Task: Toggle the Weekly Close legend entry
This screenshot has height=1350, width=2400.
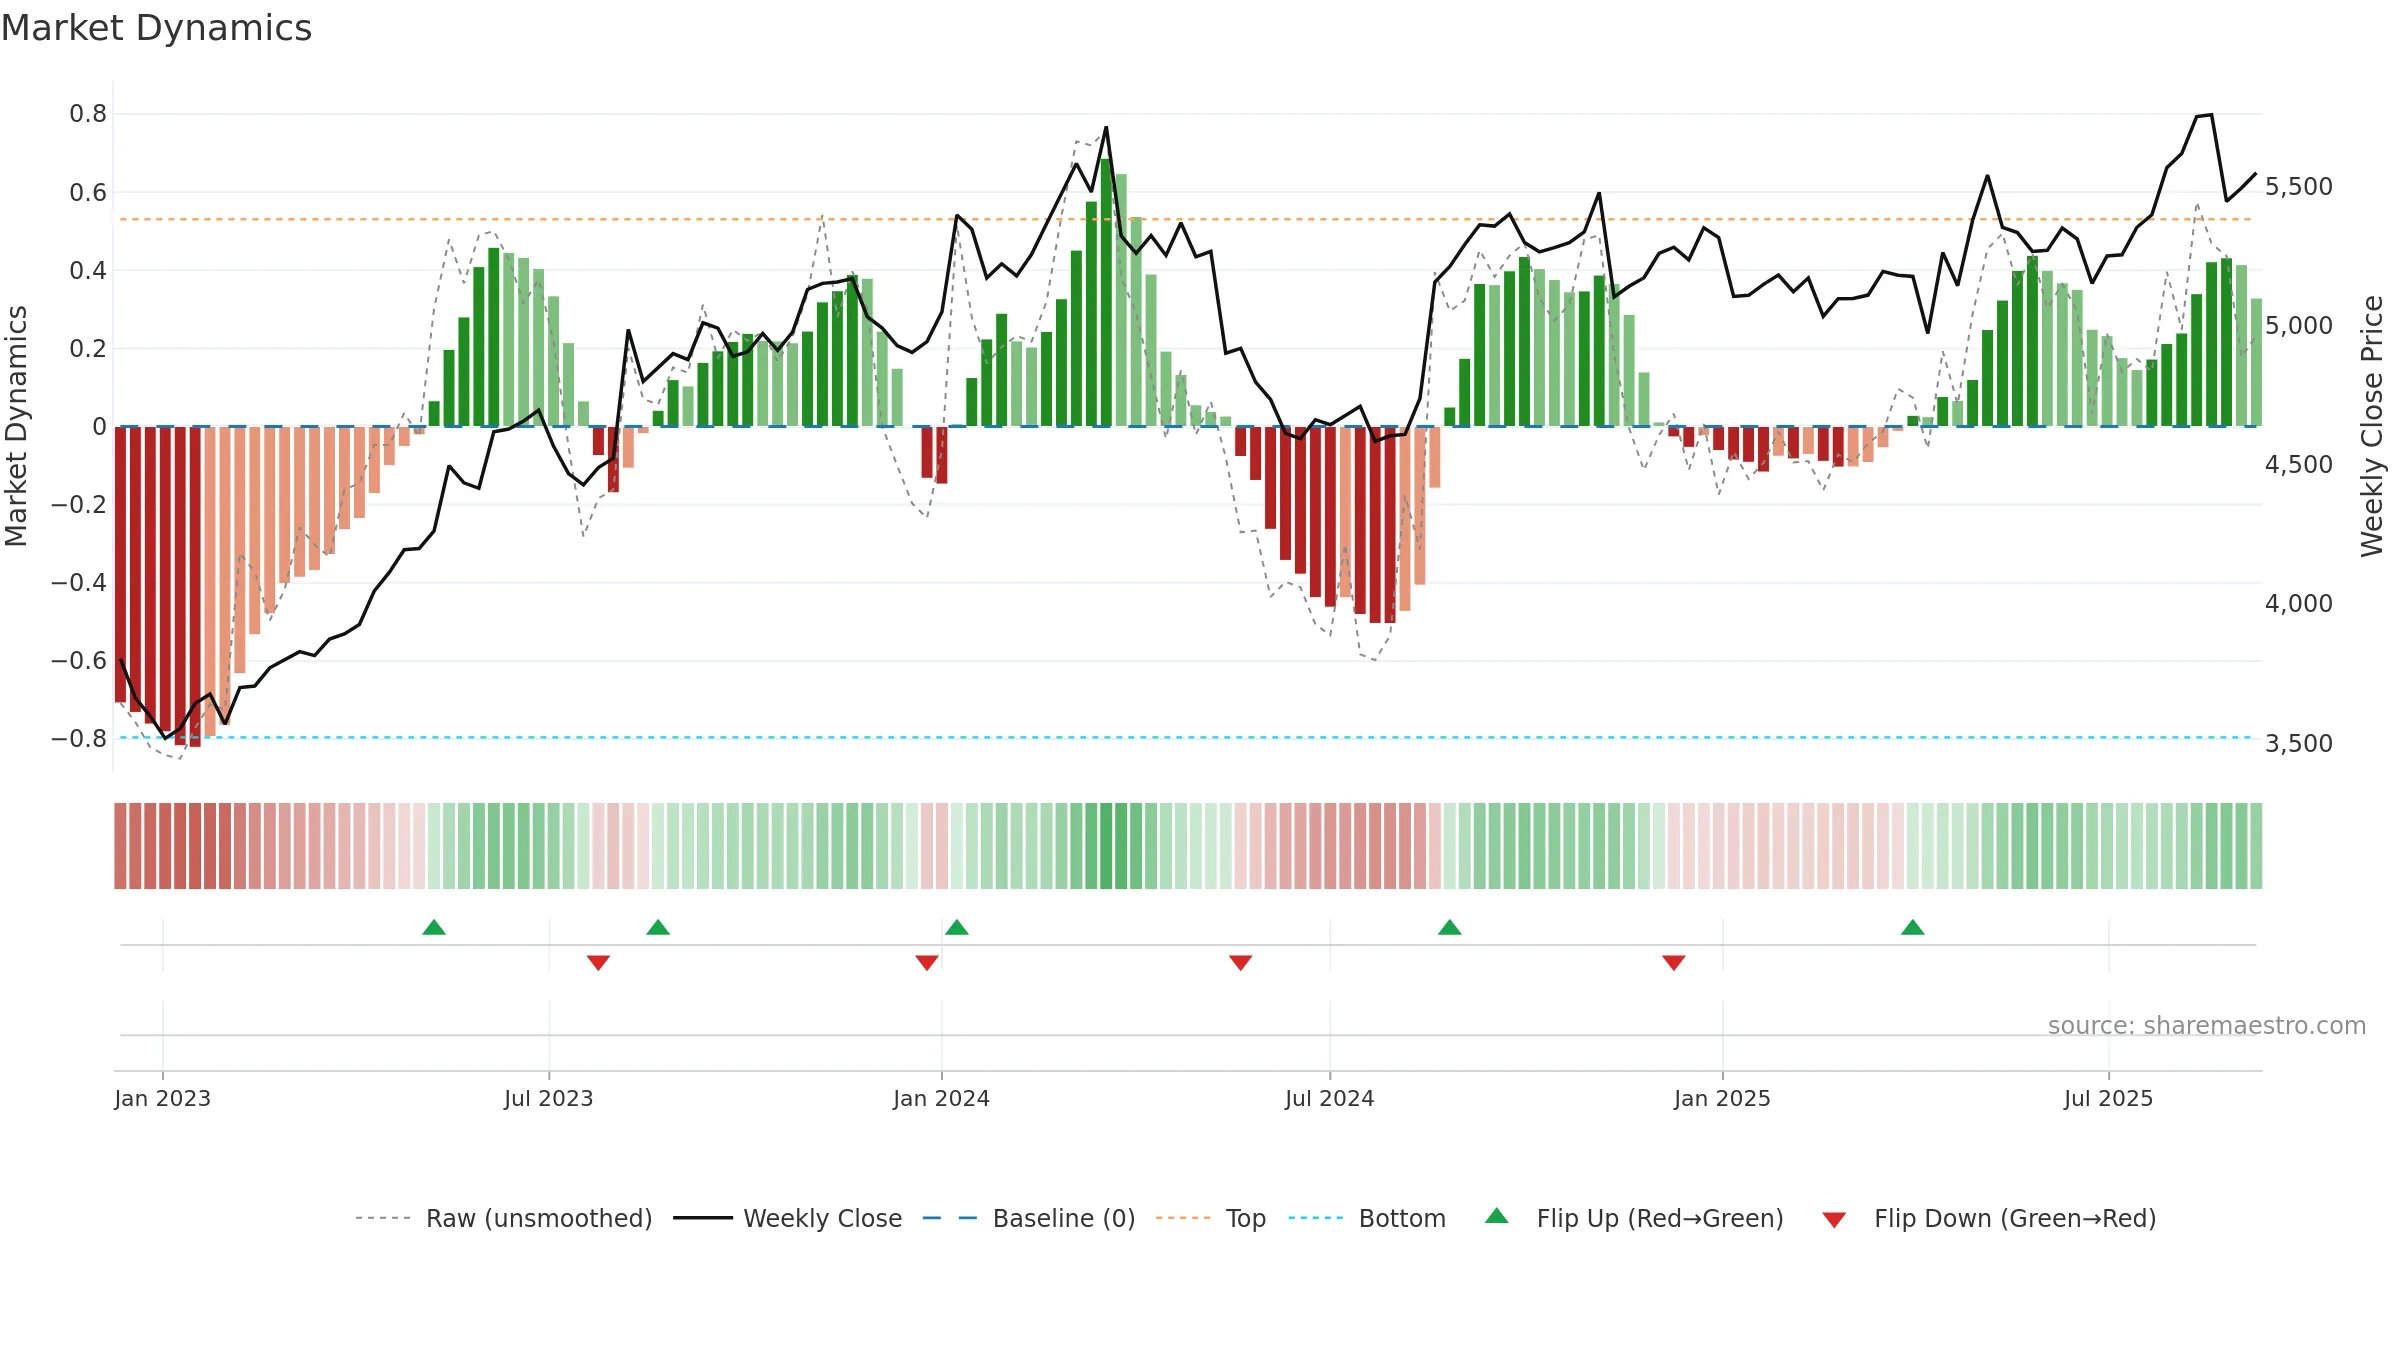Action: click(788, 1218)
